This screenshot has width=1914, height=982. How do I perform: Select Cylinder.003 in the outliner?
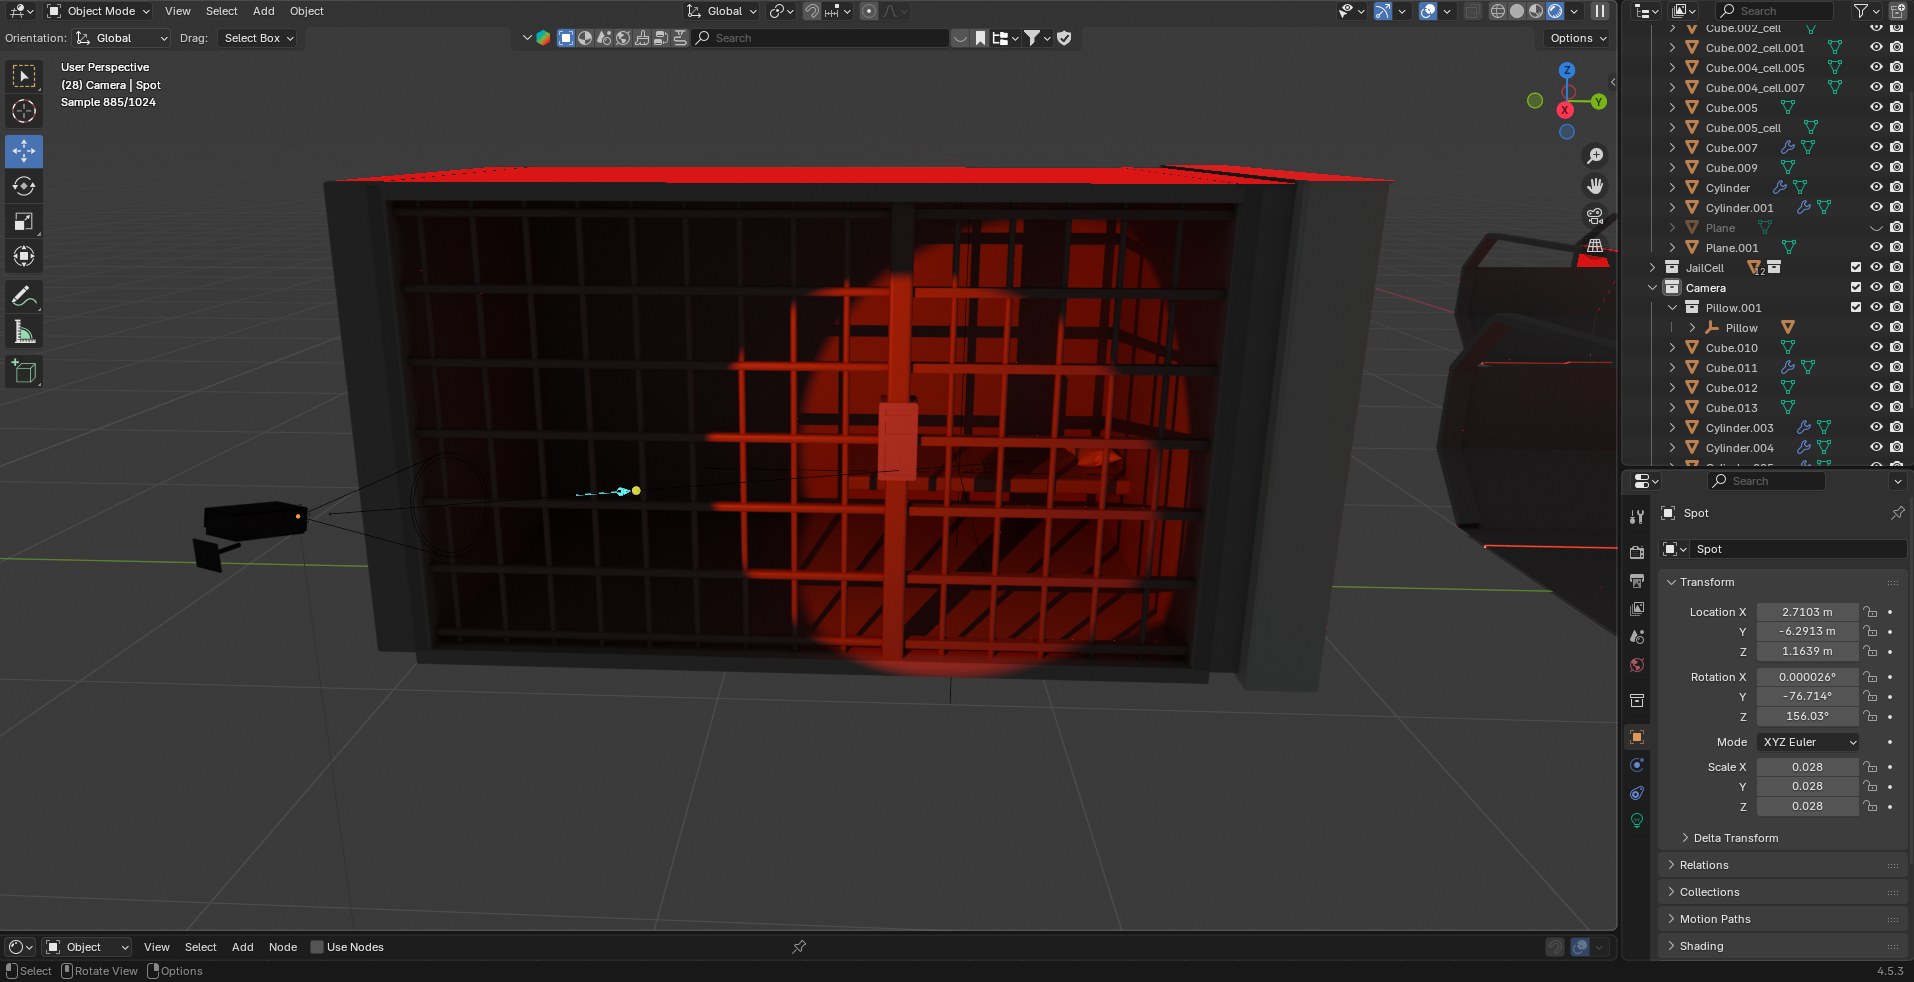(1739, 428)
